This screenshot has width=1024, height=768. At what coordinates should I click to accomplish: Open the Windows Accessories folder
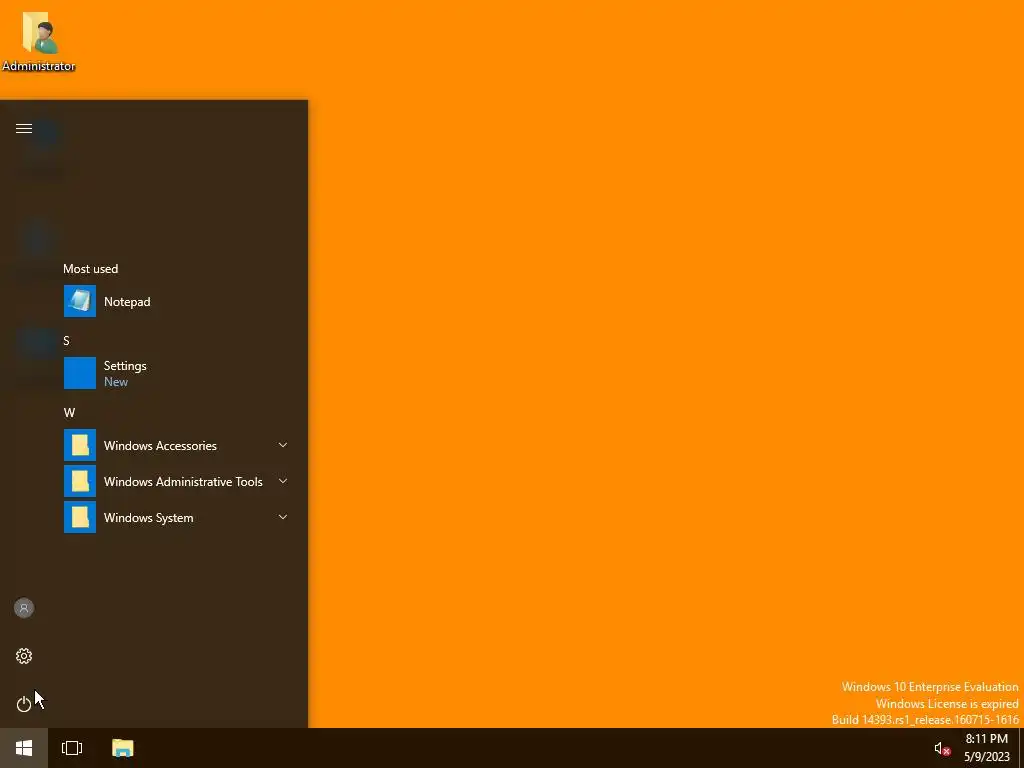point(176,445)
